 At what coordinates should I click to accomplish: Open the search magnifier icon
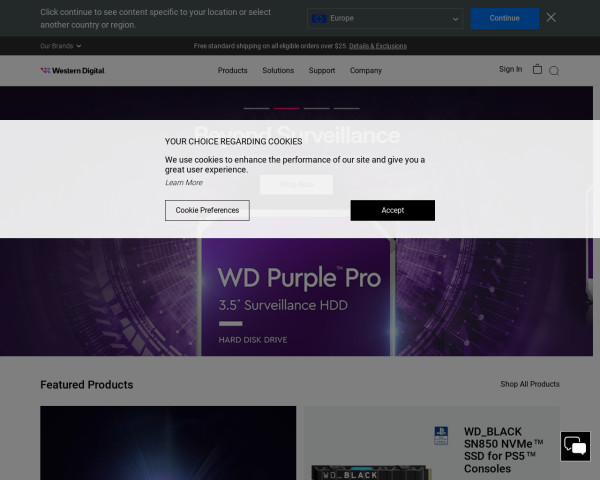pos(554,71)
